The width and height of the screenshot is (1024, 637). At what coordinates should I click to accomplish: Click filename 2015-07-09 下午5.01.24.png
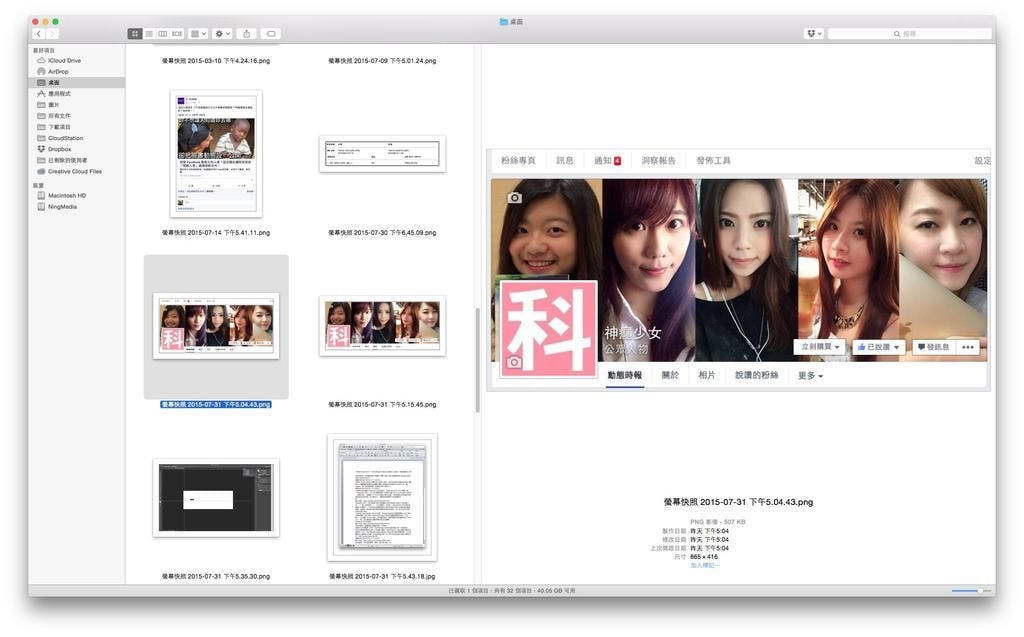coord(382,61)
